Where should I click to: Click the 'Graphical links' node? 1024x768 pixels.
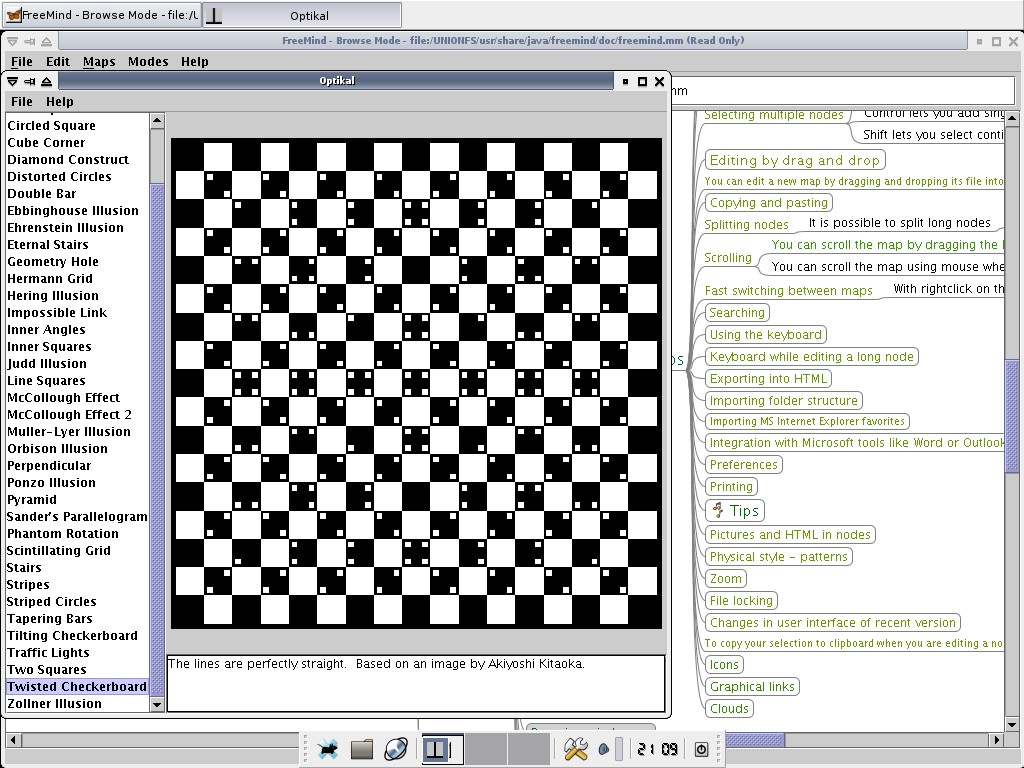coord(752,686)
